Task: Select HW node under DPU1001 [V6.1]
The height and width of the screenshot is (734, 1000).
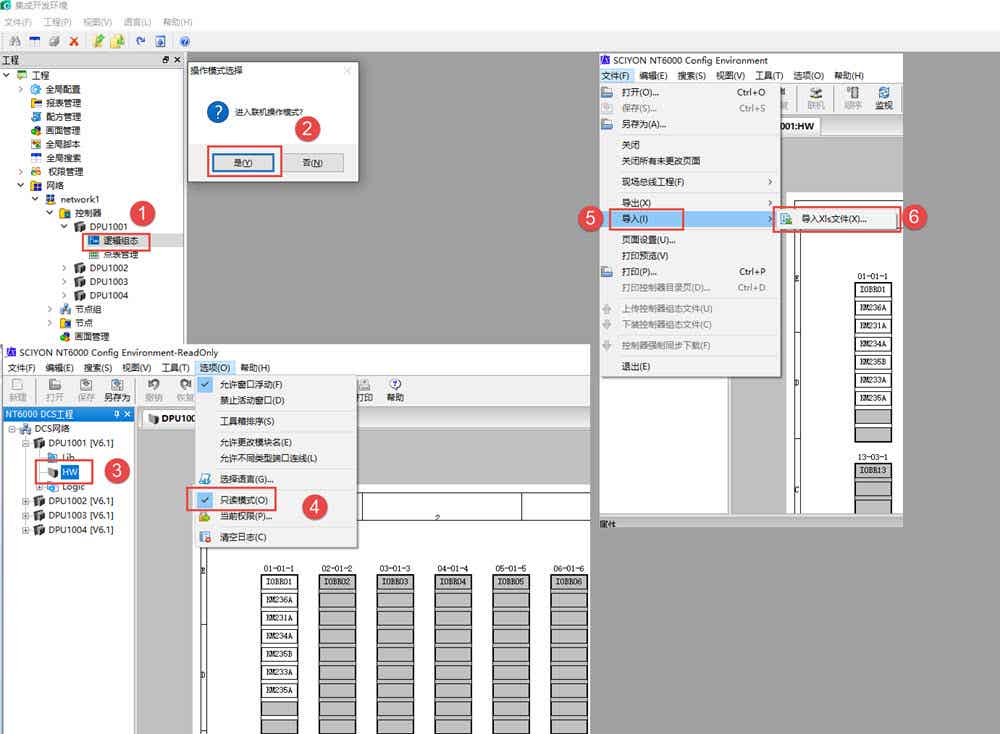Action: 70,472
